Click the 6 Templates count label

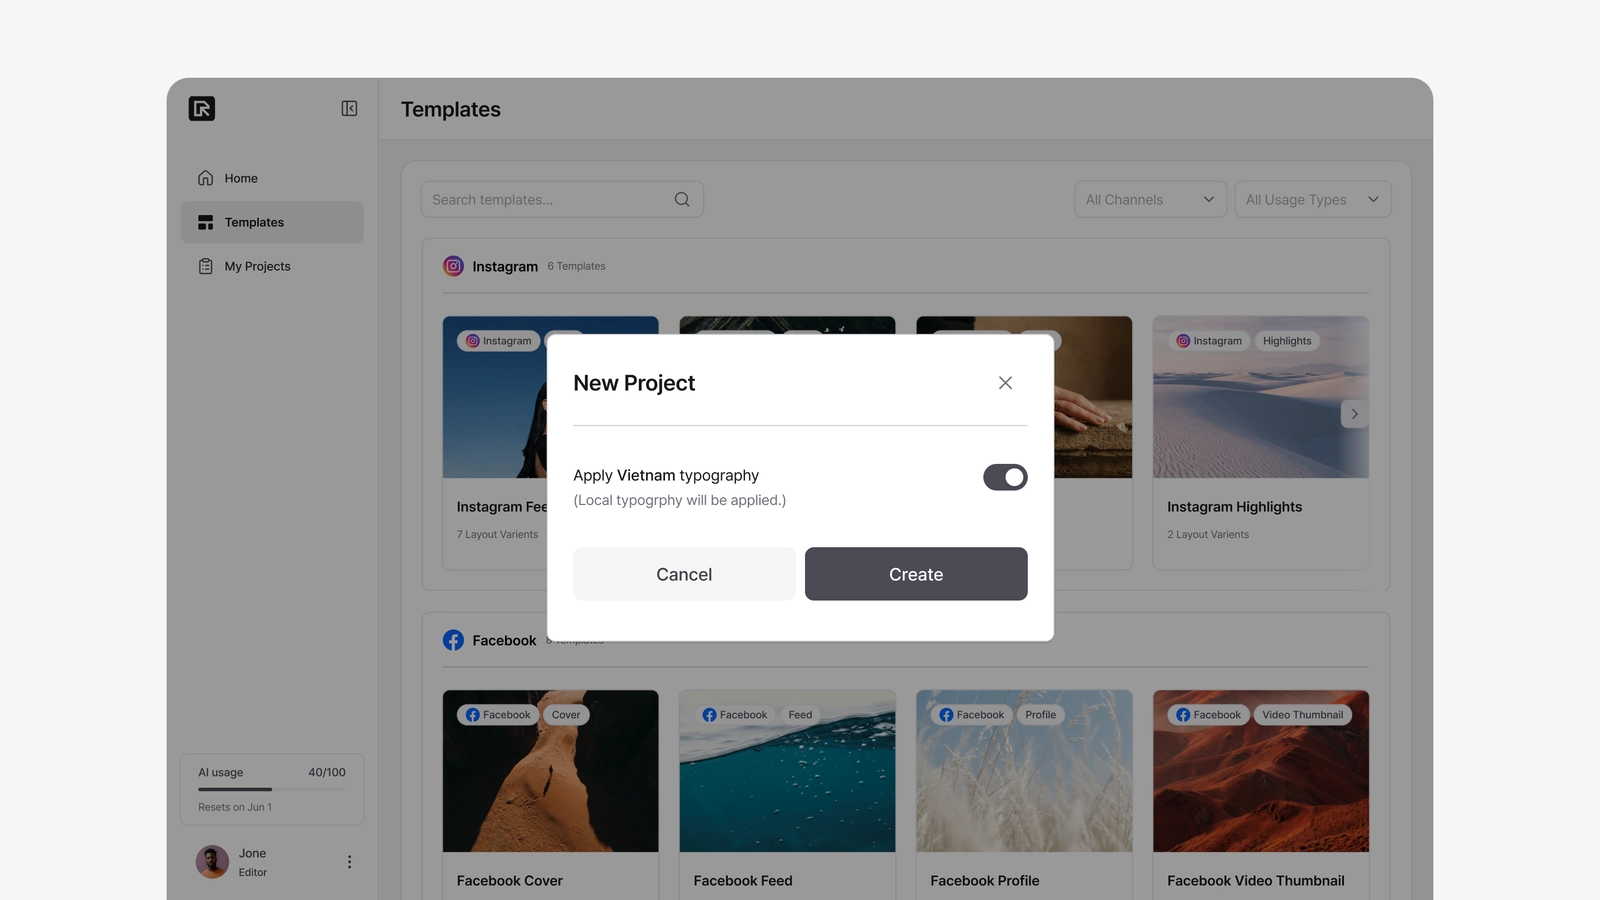576,266
